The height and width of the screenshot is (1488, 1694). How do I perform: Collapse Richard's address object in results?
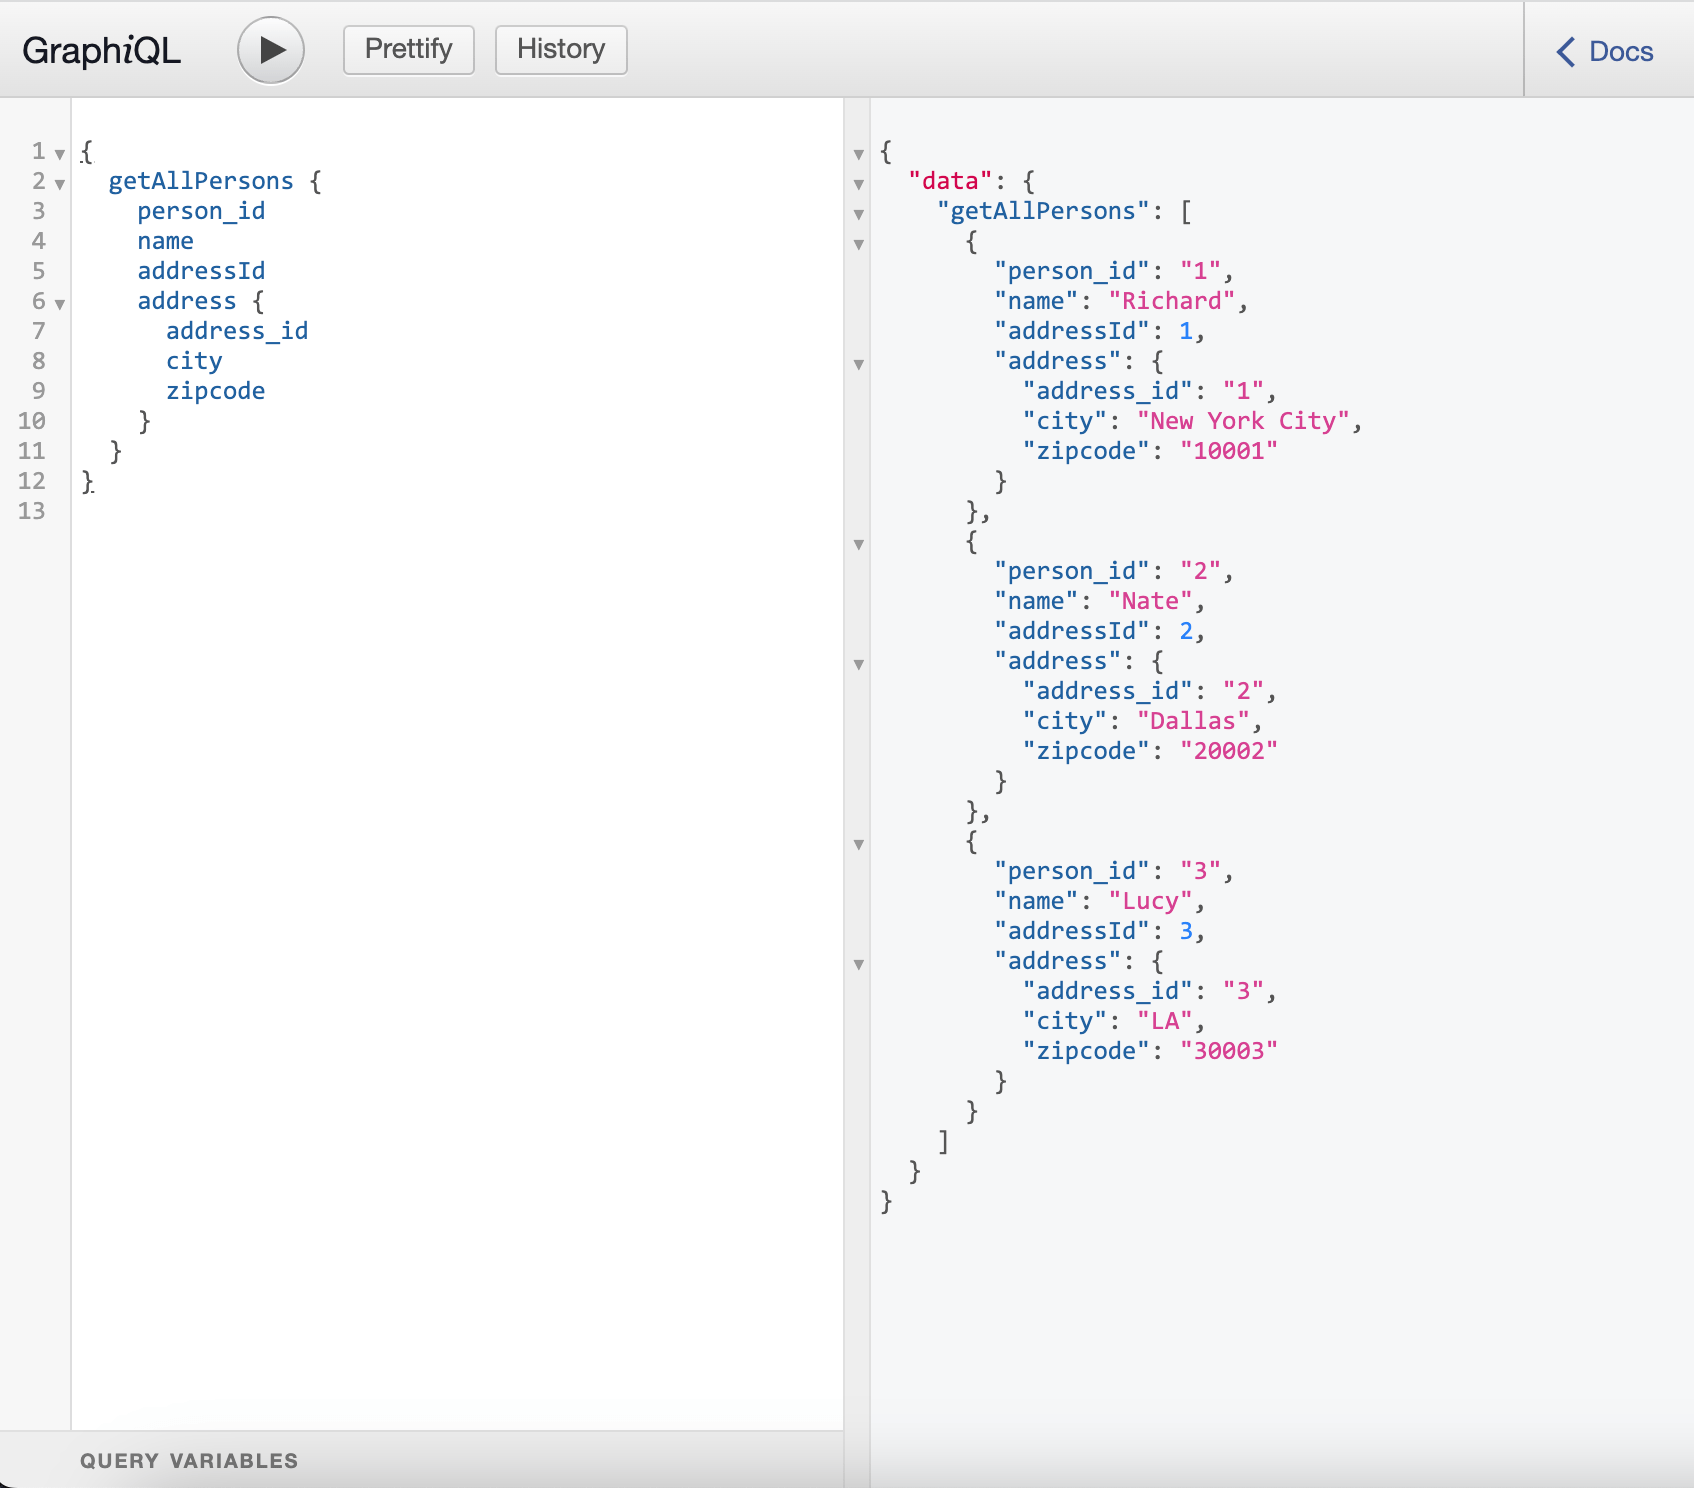(859, 365)
